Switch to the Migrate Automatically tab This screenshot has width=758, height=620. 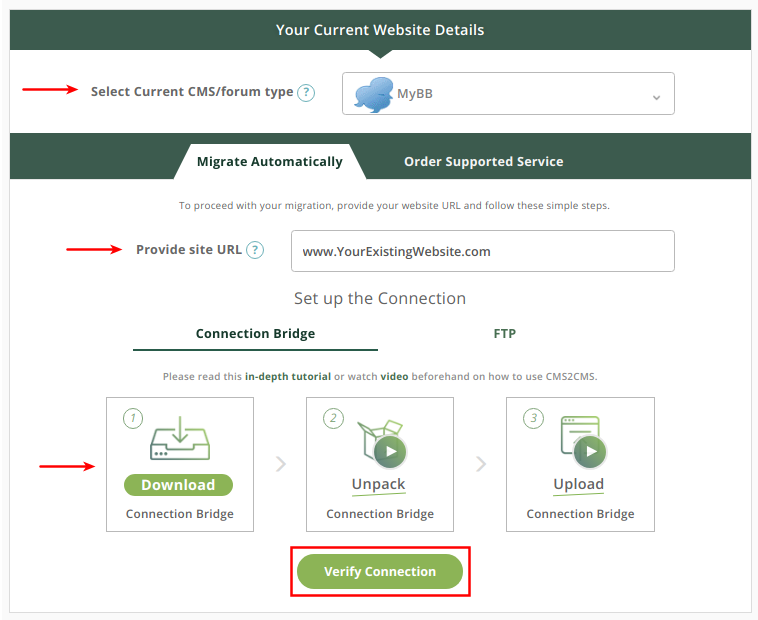pos(270,161)
